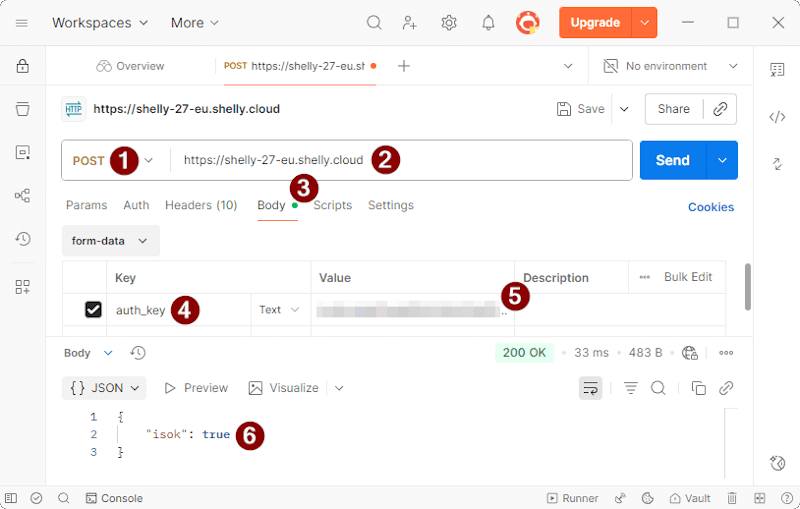The image size is (800, 509).
Task: Click the trash icon in status bar
Action: click(732, 498)
